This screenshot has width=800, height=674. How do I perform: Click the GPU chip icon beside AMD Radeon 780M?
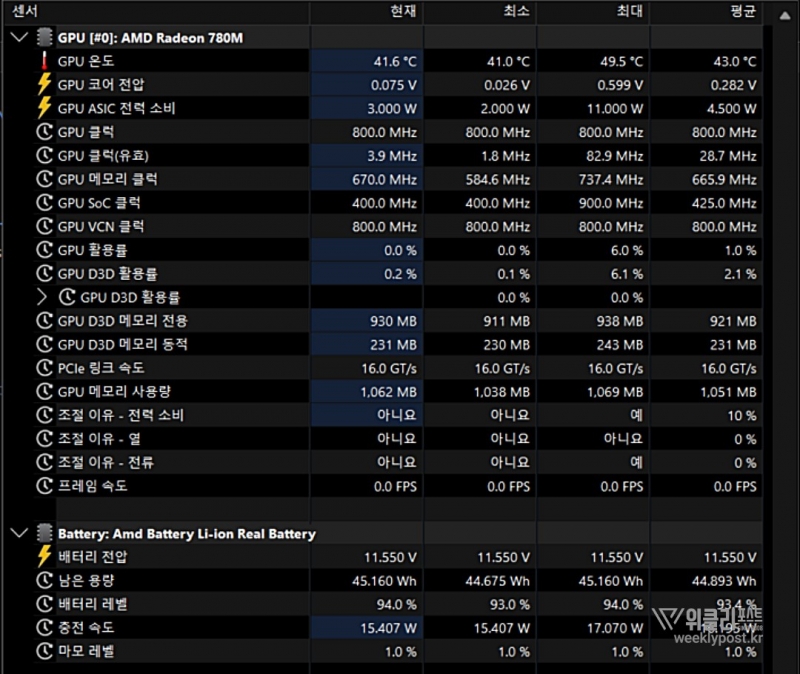(44, 37)
